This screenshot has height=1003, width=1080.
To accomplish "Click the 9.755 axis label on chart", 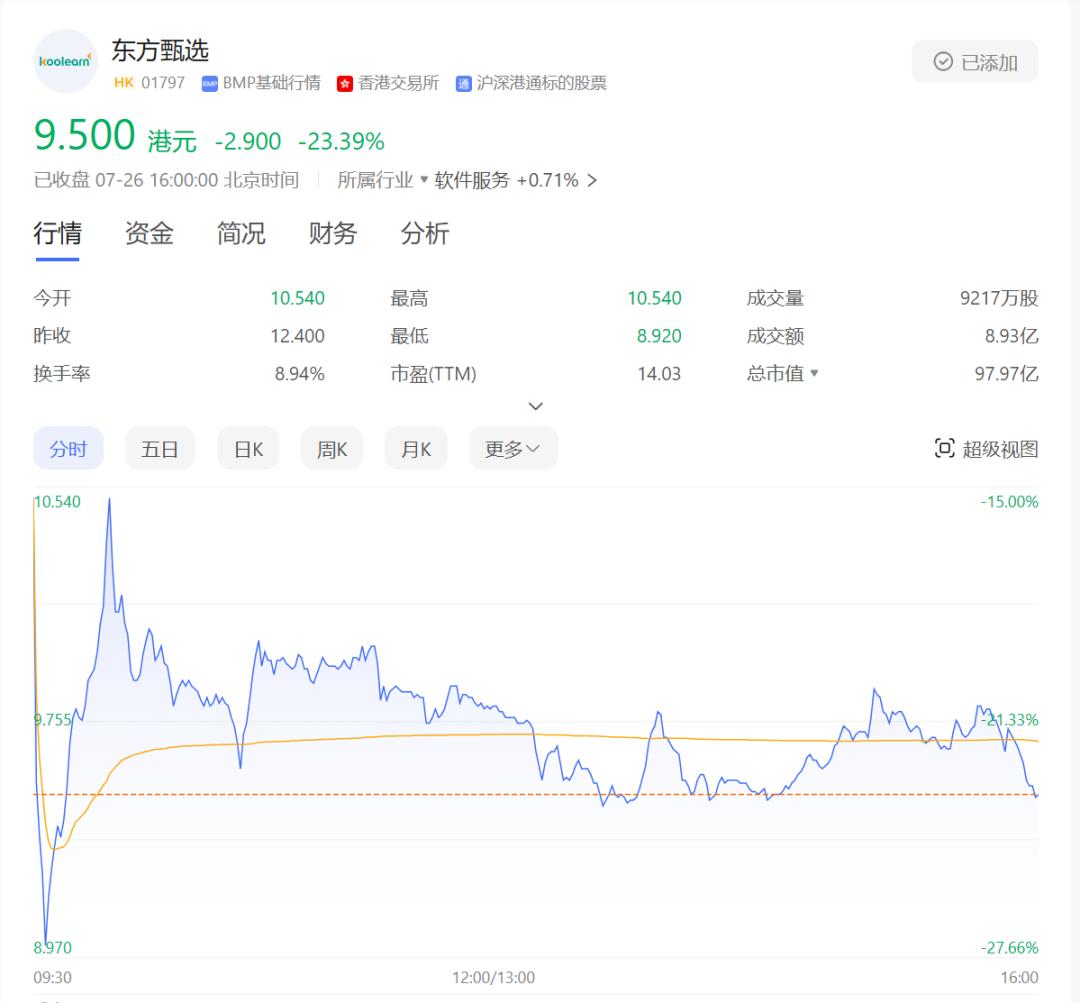I will [53, 720].
